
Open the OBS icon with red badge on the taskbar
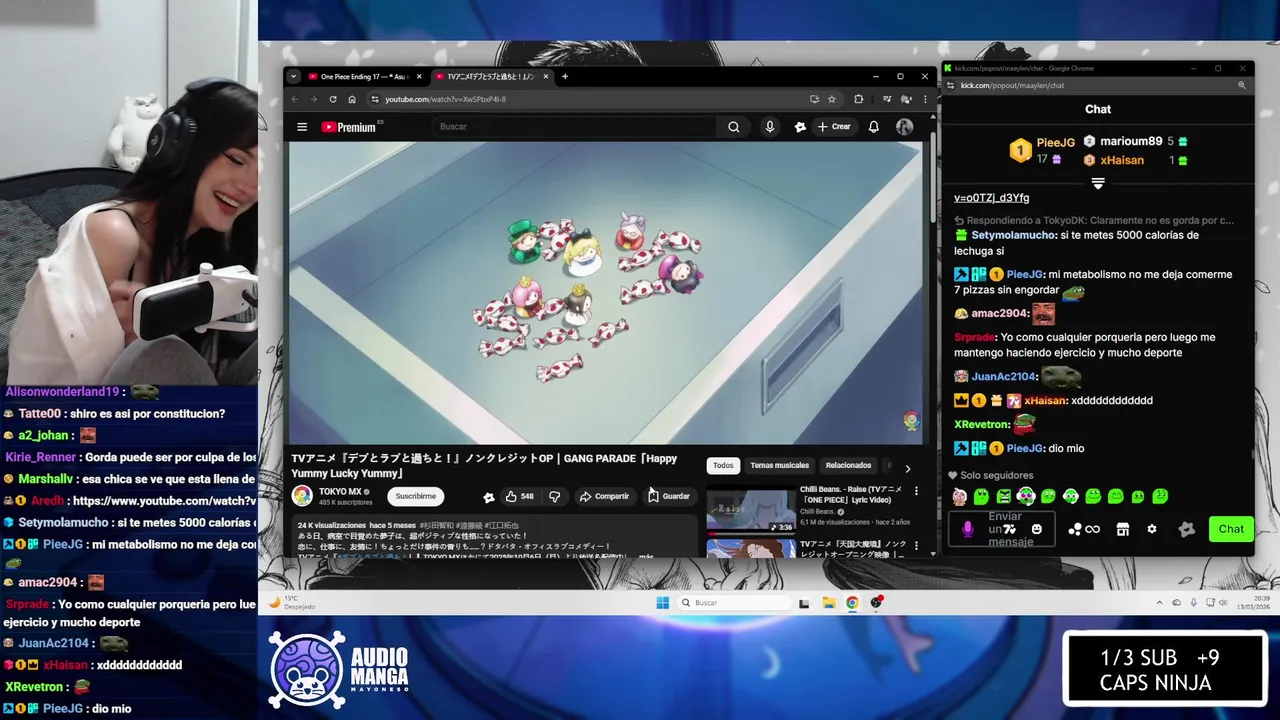pos(876,602)
